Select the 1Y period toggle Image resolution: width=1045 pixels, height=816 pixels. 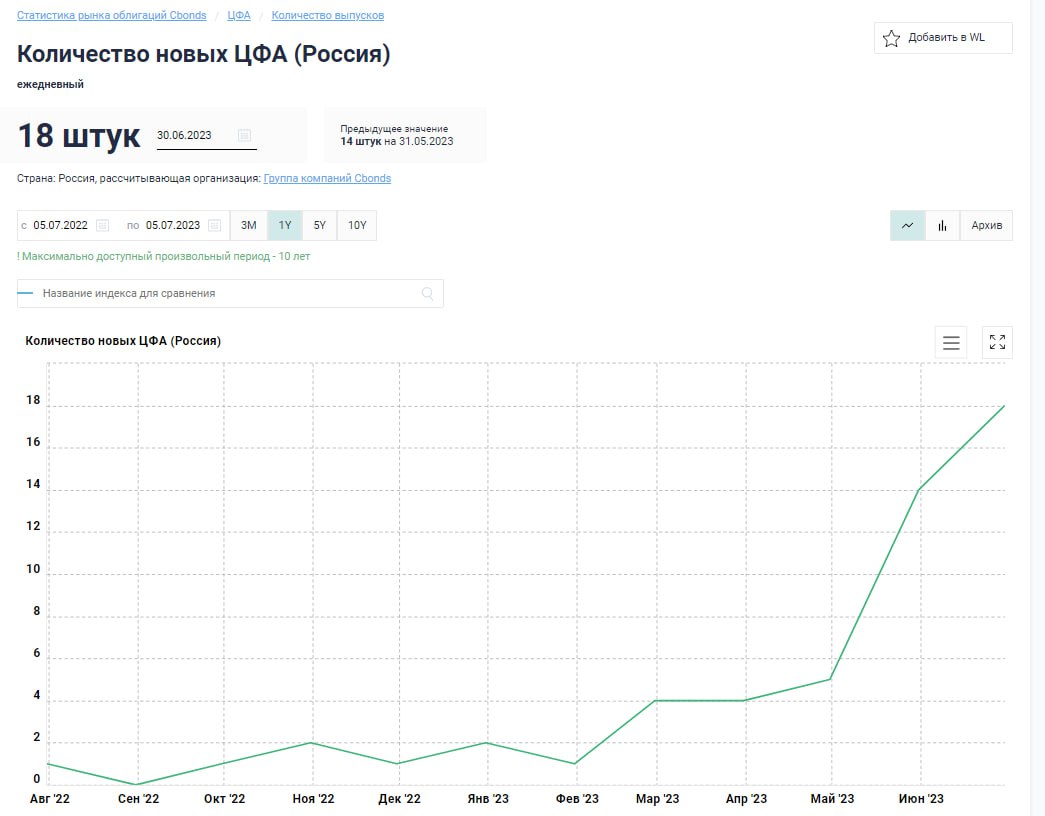285,225
